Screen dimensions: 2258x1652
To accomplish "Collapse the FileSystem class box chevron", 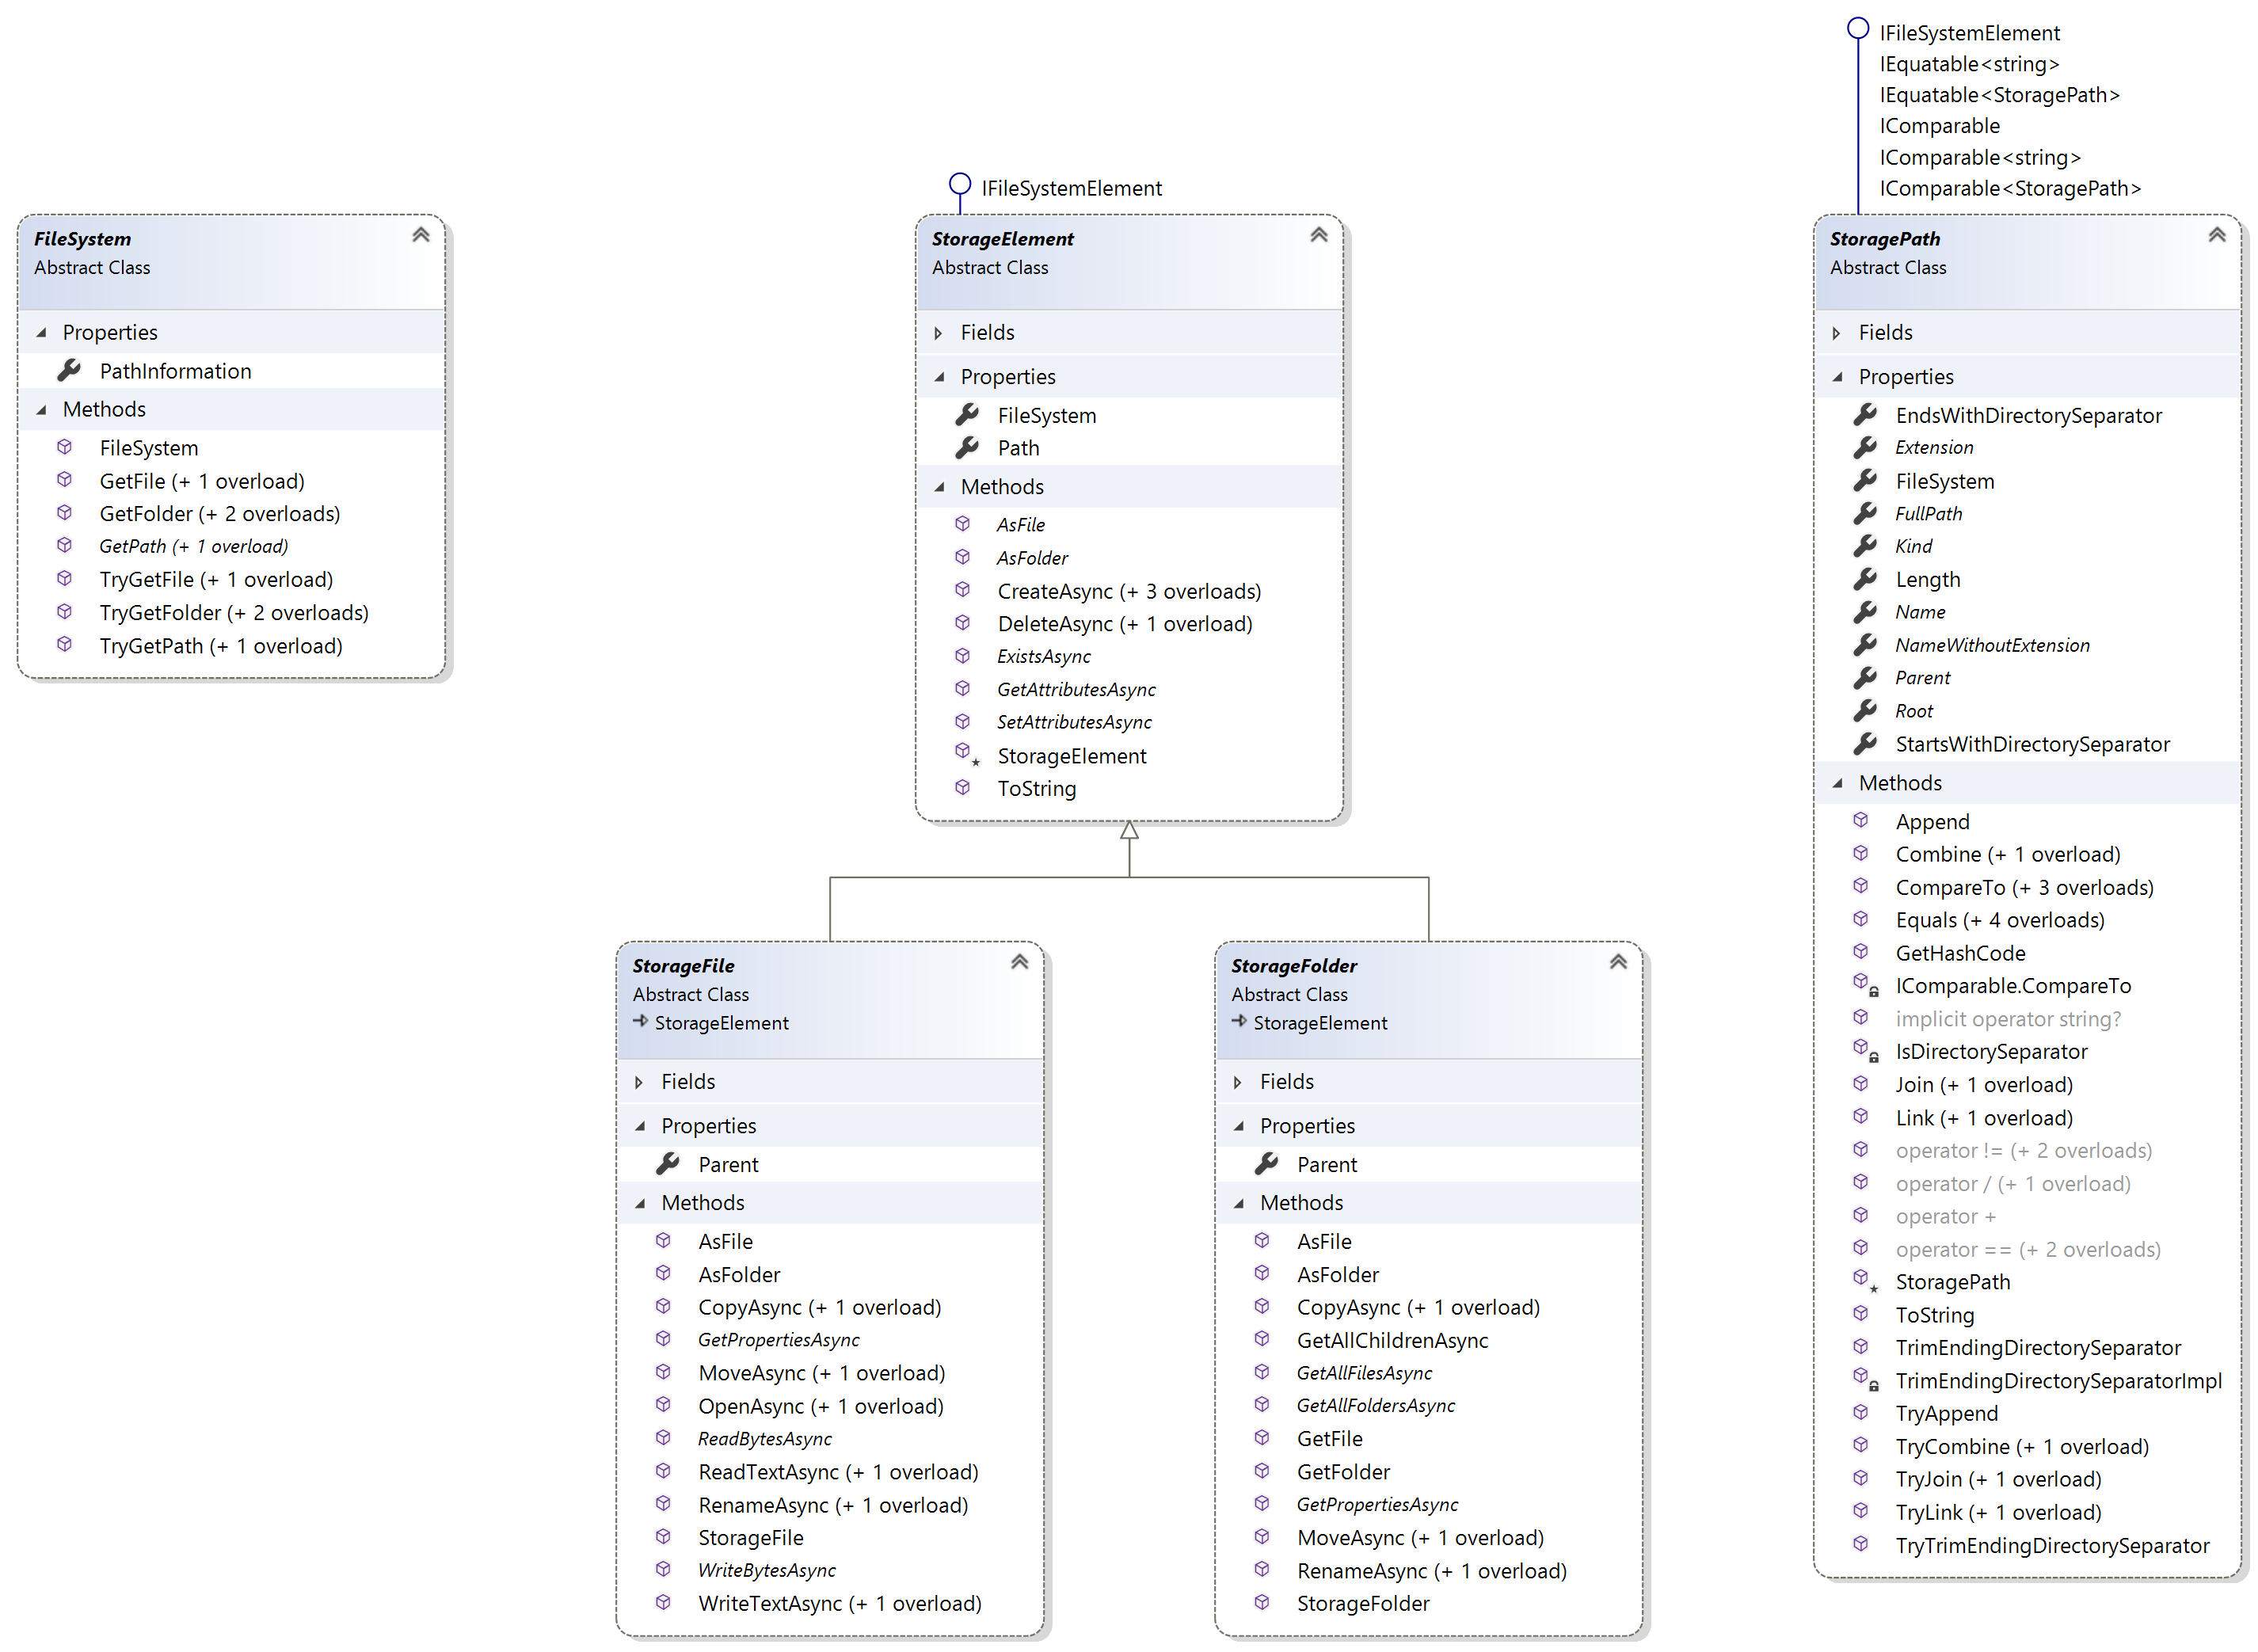I will (x=421, y=235).
